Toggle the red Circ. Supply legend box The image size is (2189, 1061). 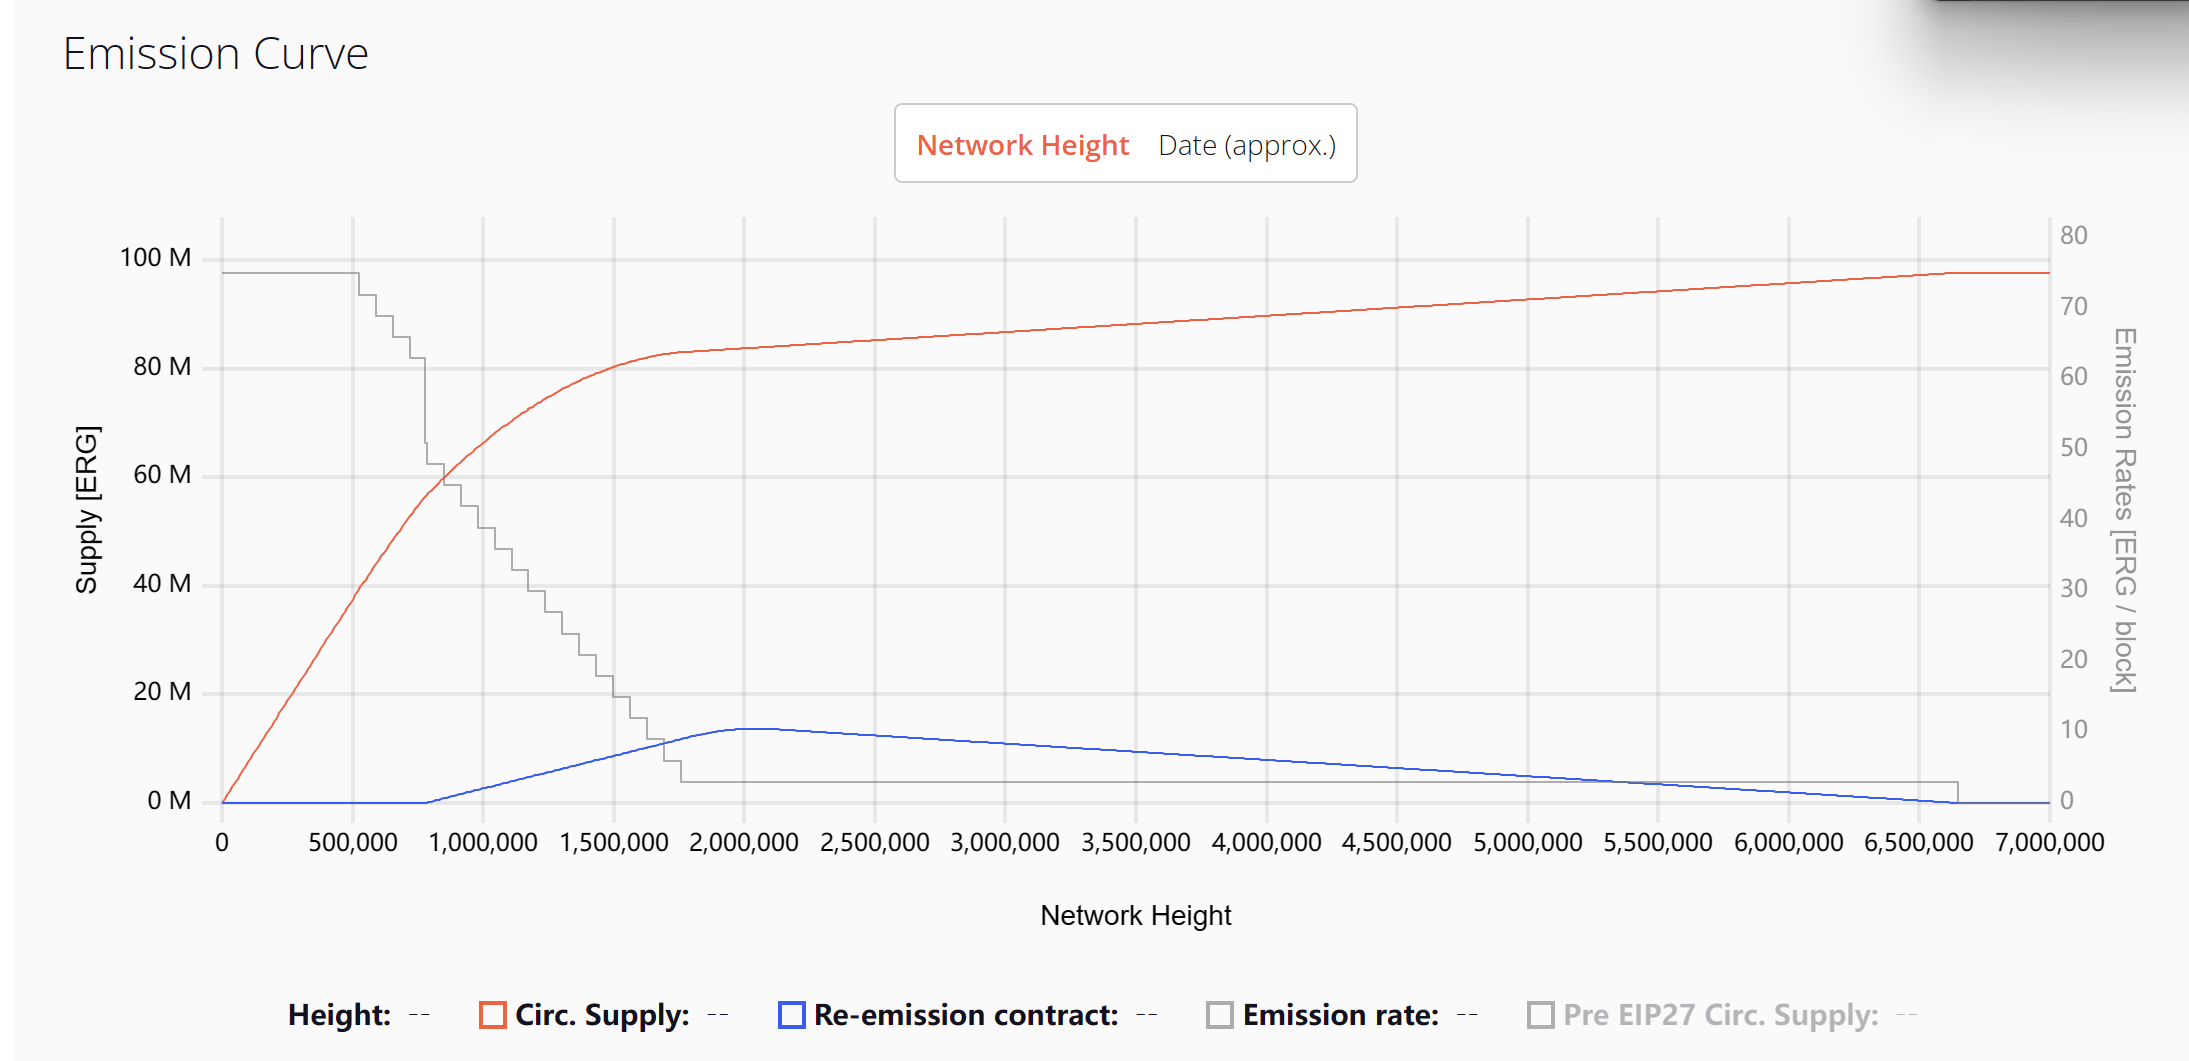pyautogui.click(x=493, y=1015)
